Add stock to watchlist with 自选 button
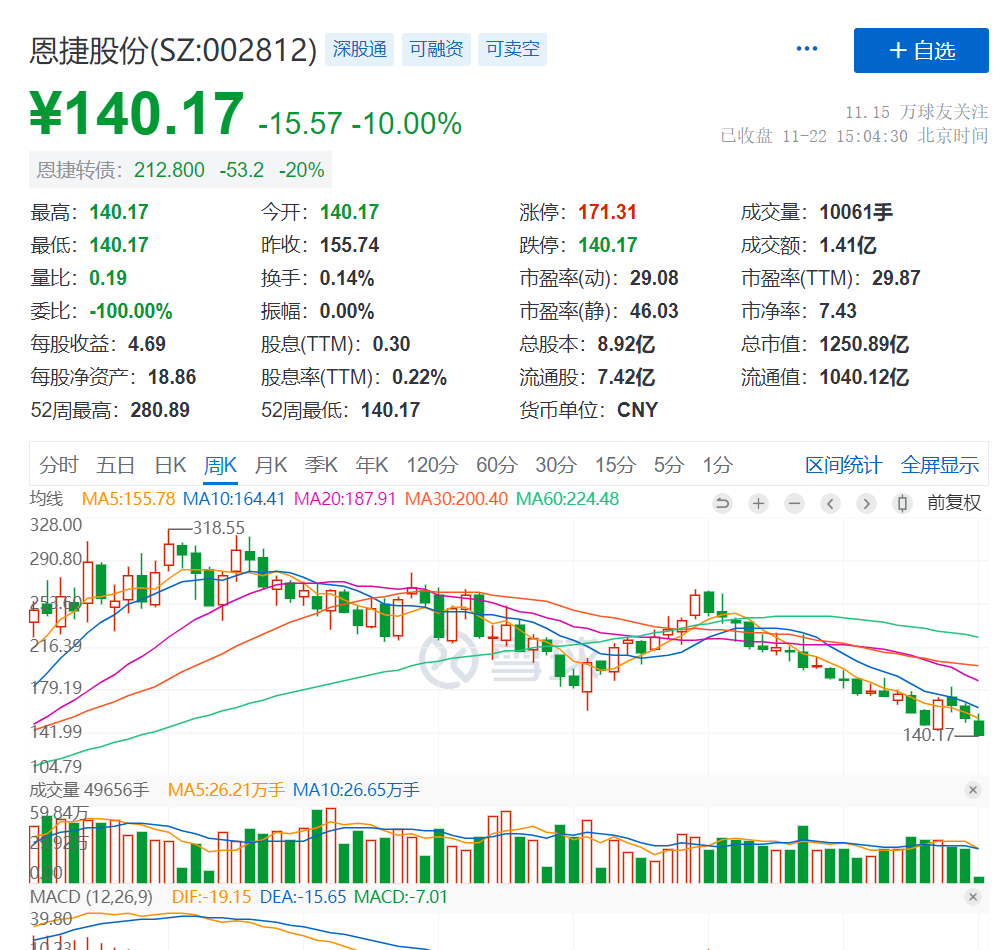Image resolution: width=1000 pixels, height=950 pixels. 921,50
